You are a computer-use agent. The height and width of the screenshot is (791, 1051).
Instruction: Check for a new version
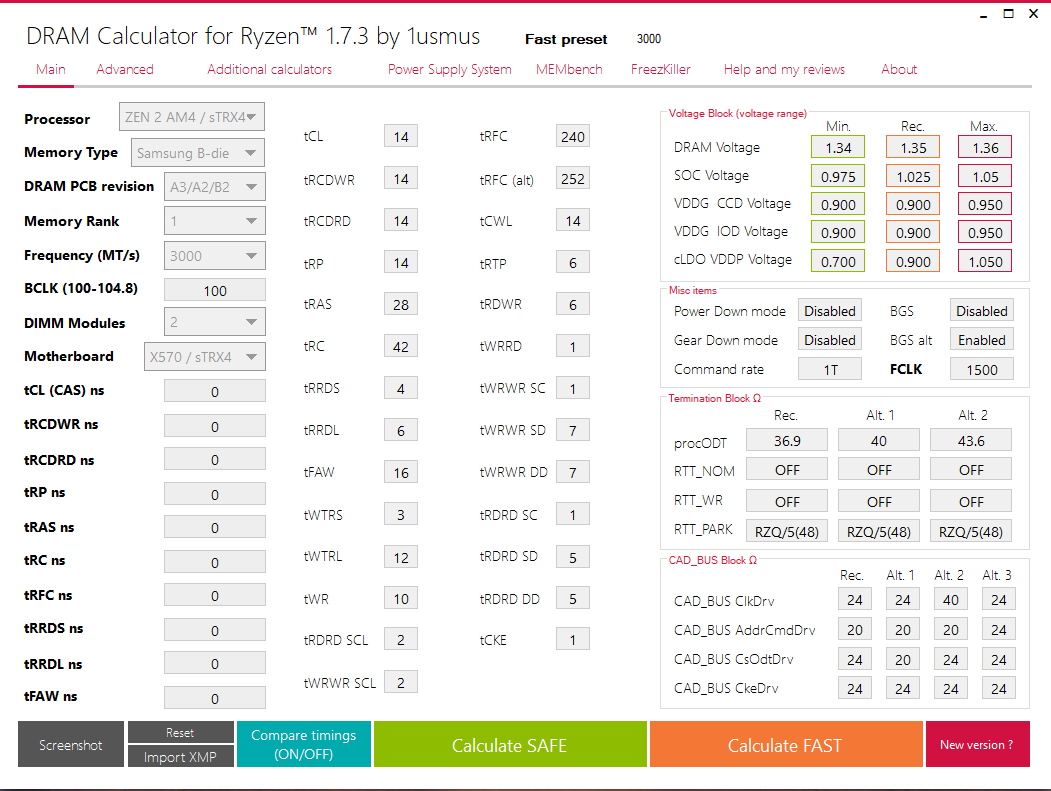point(977,744)
